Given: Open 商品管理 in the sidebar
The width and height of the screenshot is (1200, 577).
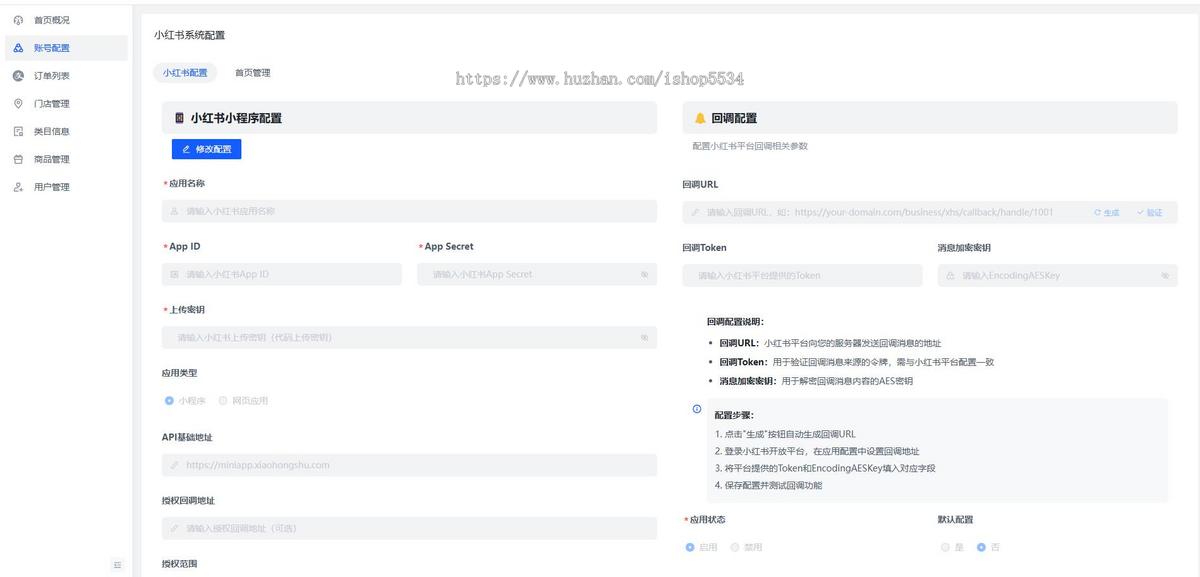Looking at the screenshot, I should [66, 159].
